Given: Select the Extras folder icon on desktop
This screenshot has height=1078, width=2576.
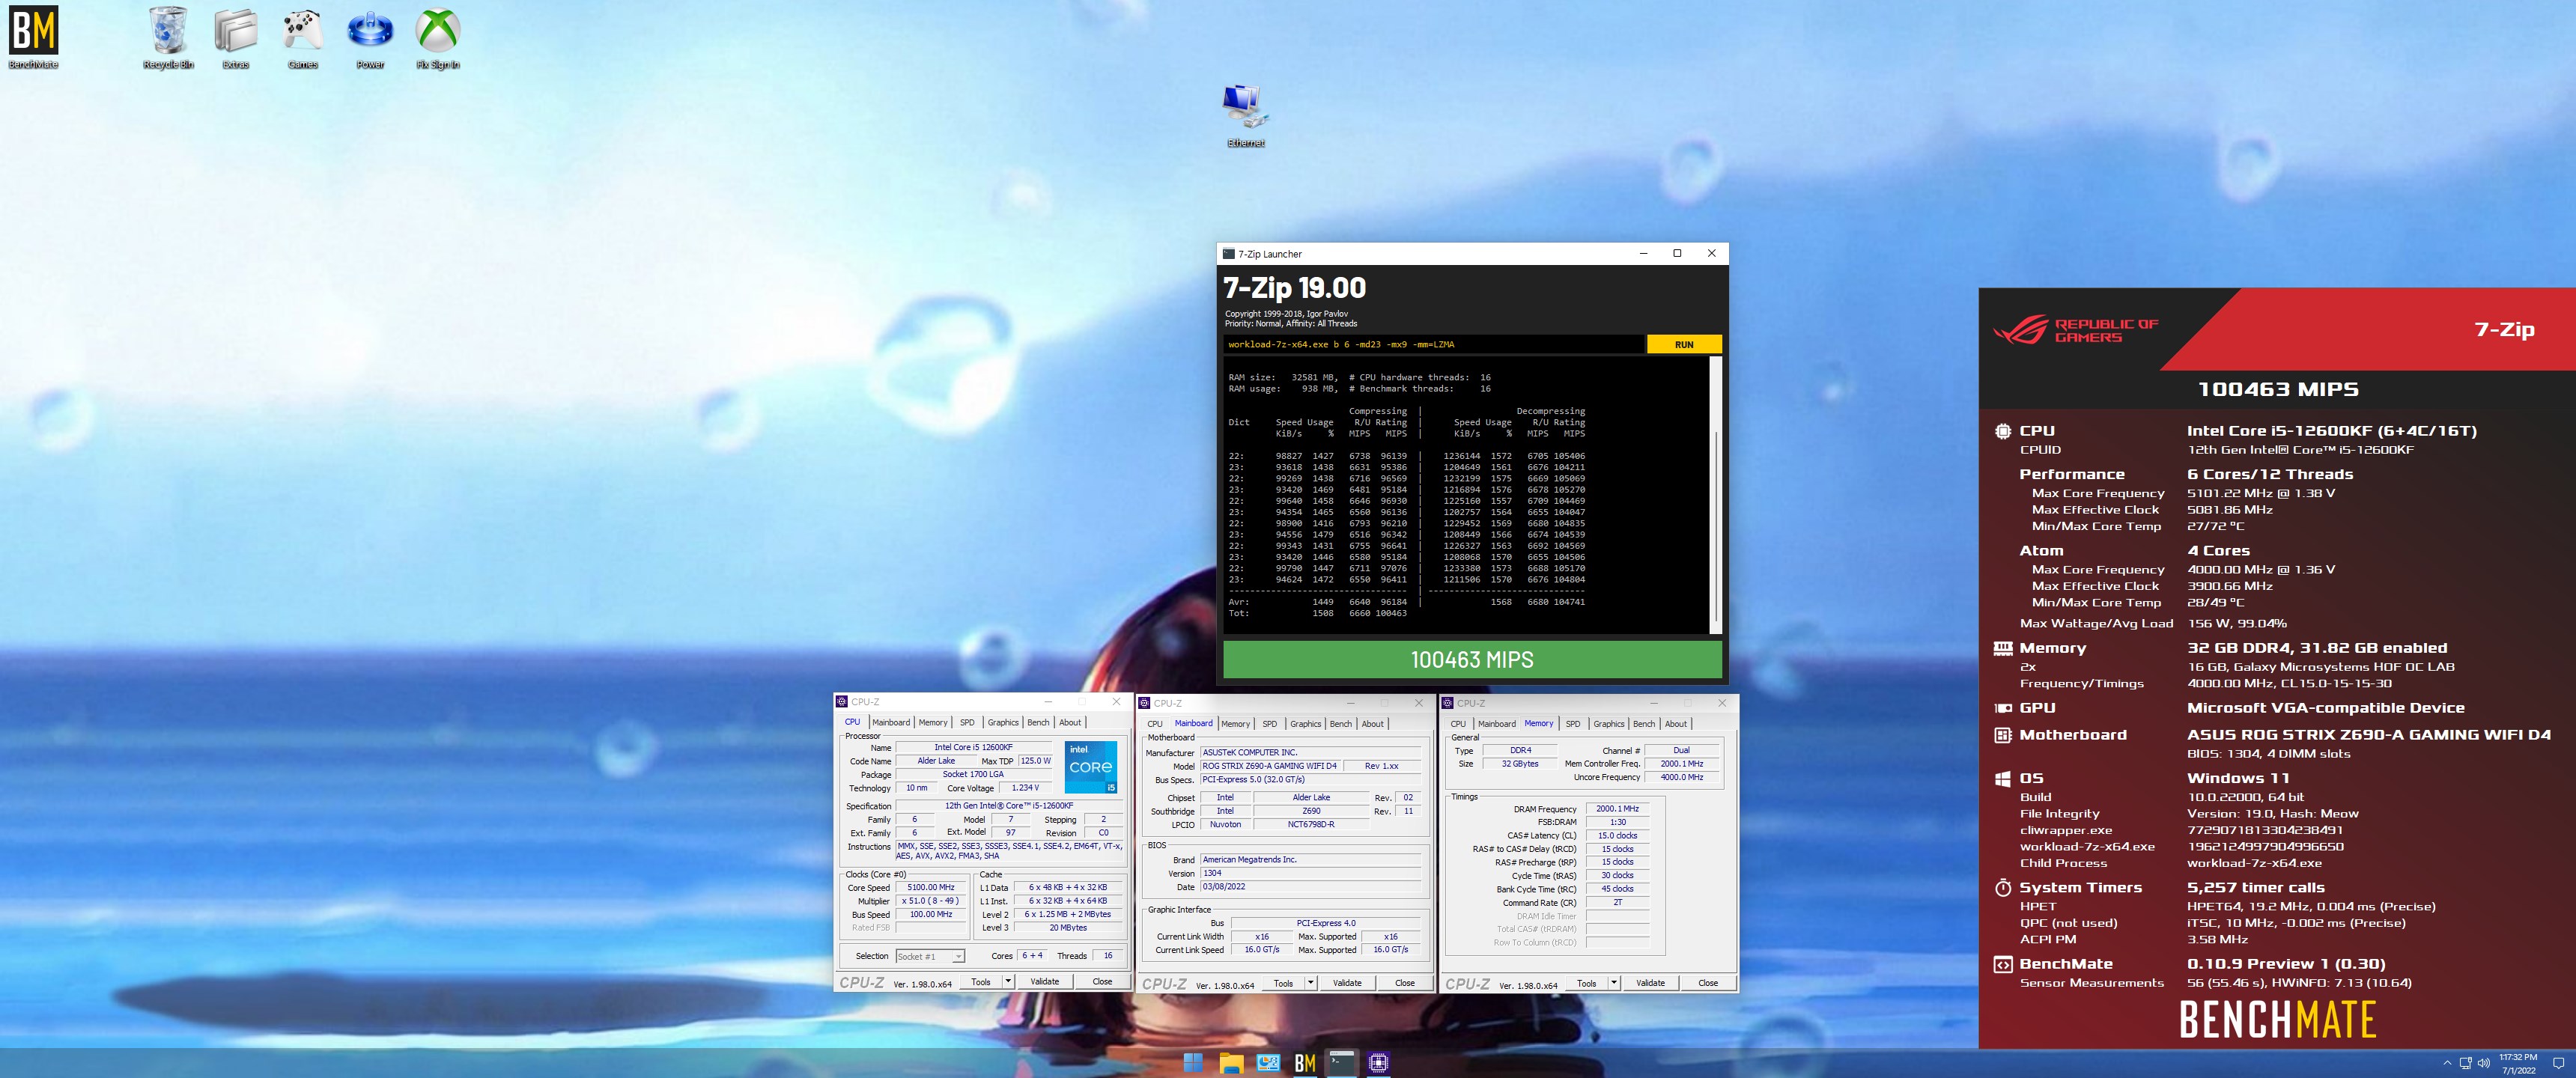Looking at the screenshot, I should (236, 37).
